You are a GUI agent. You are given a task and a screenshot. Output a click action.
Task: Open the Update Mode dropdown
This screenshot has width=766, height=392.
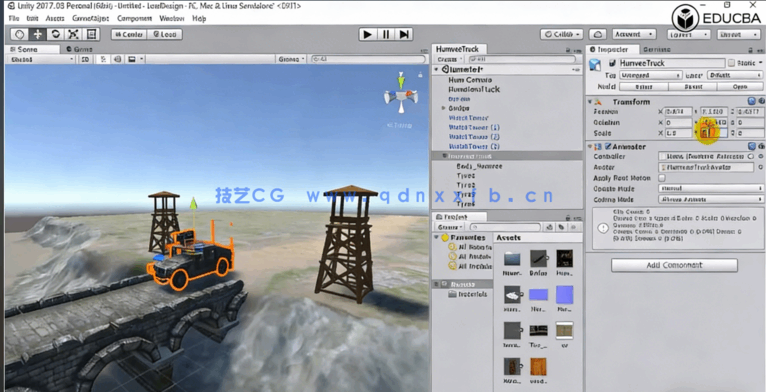[711, 189]
